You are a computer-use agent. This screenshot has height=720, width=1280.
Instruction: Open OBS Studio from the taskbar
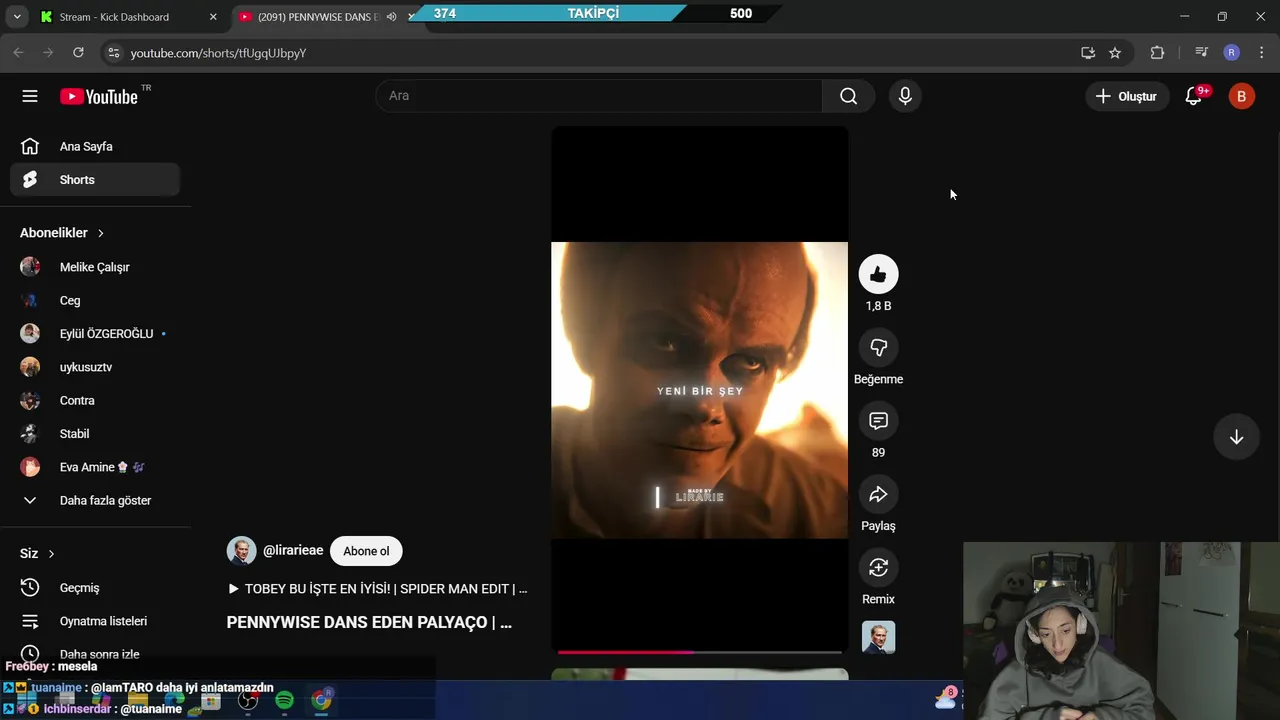(x=248, y=700)
